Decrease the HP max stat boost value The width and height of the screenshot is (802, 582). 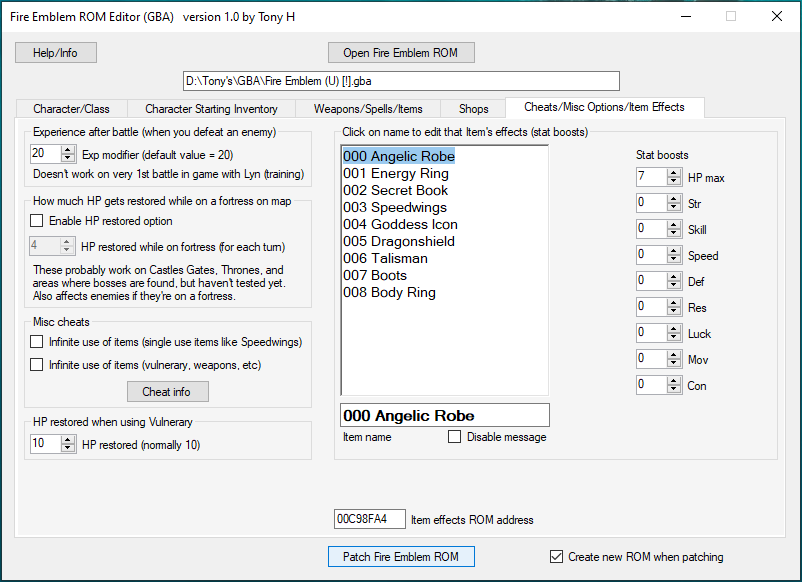(674, 182)
